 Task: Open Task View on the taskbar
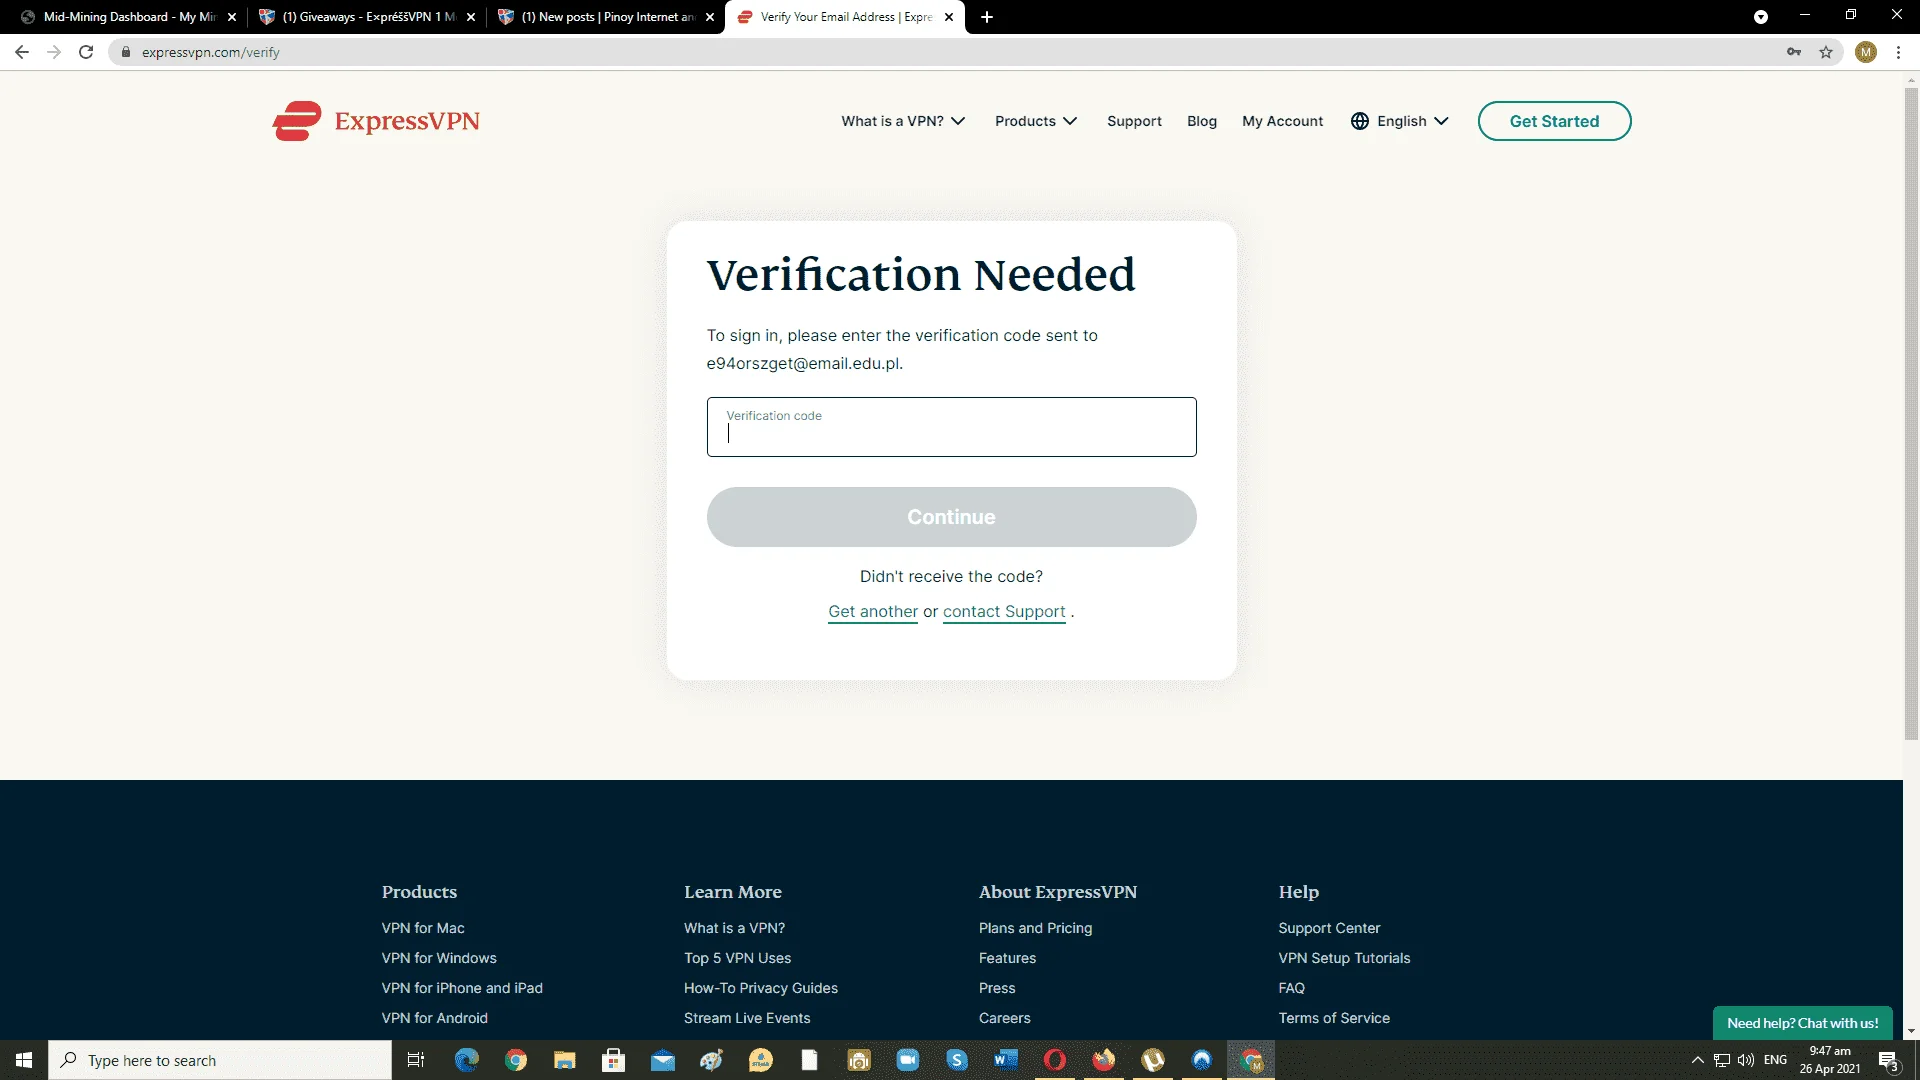pos(416,1060)
